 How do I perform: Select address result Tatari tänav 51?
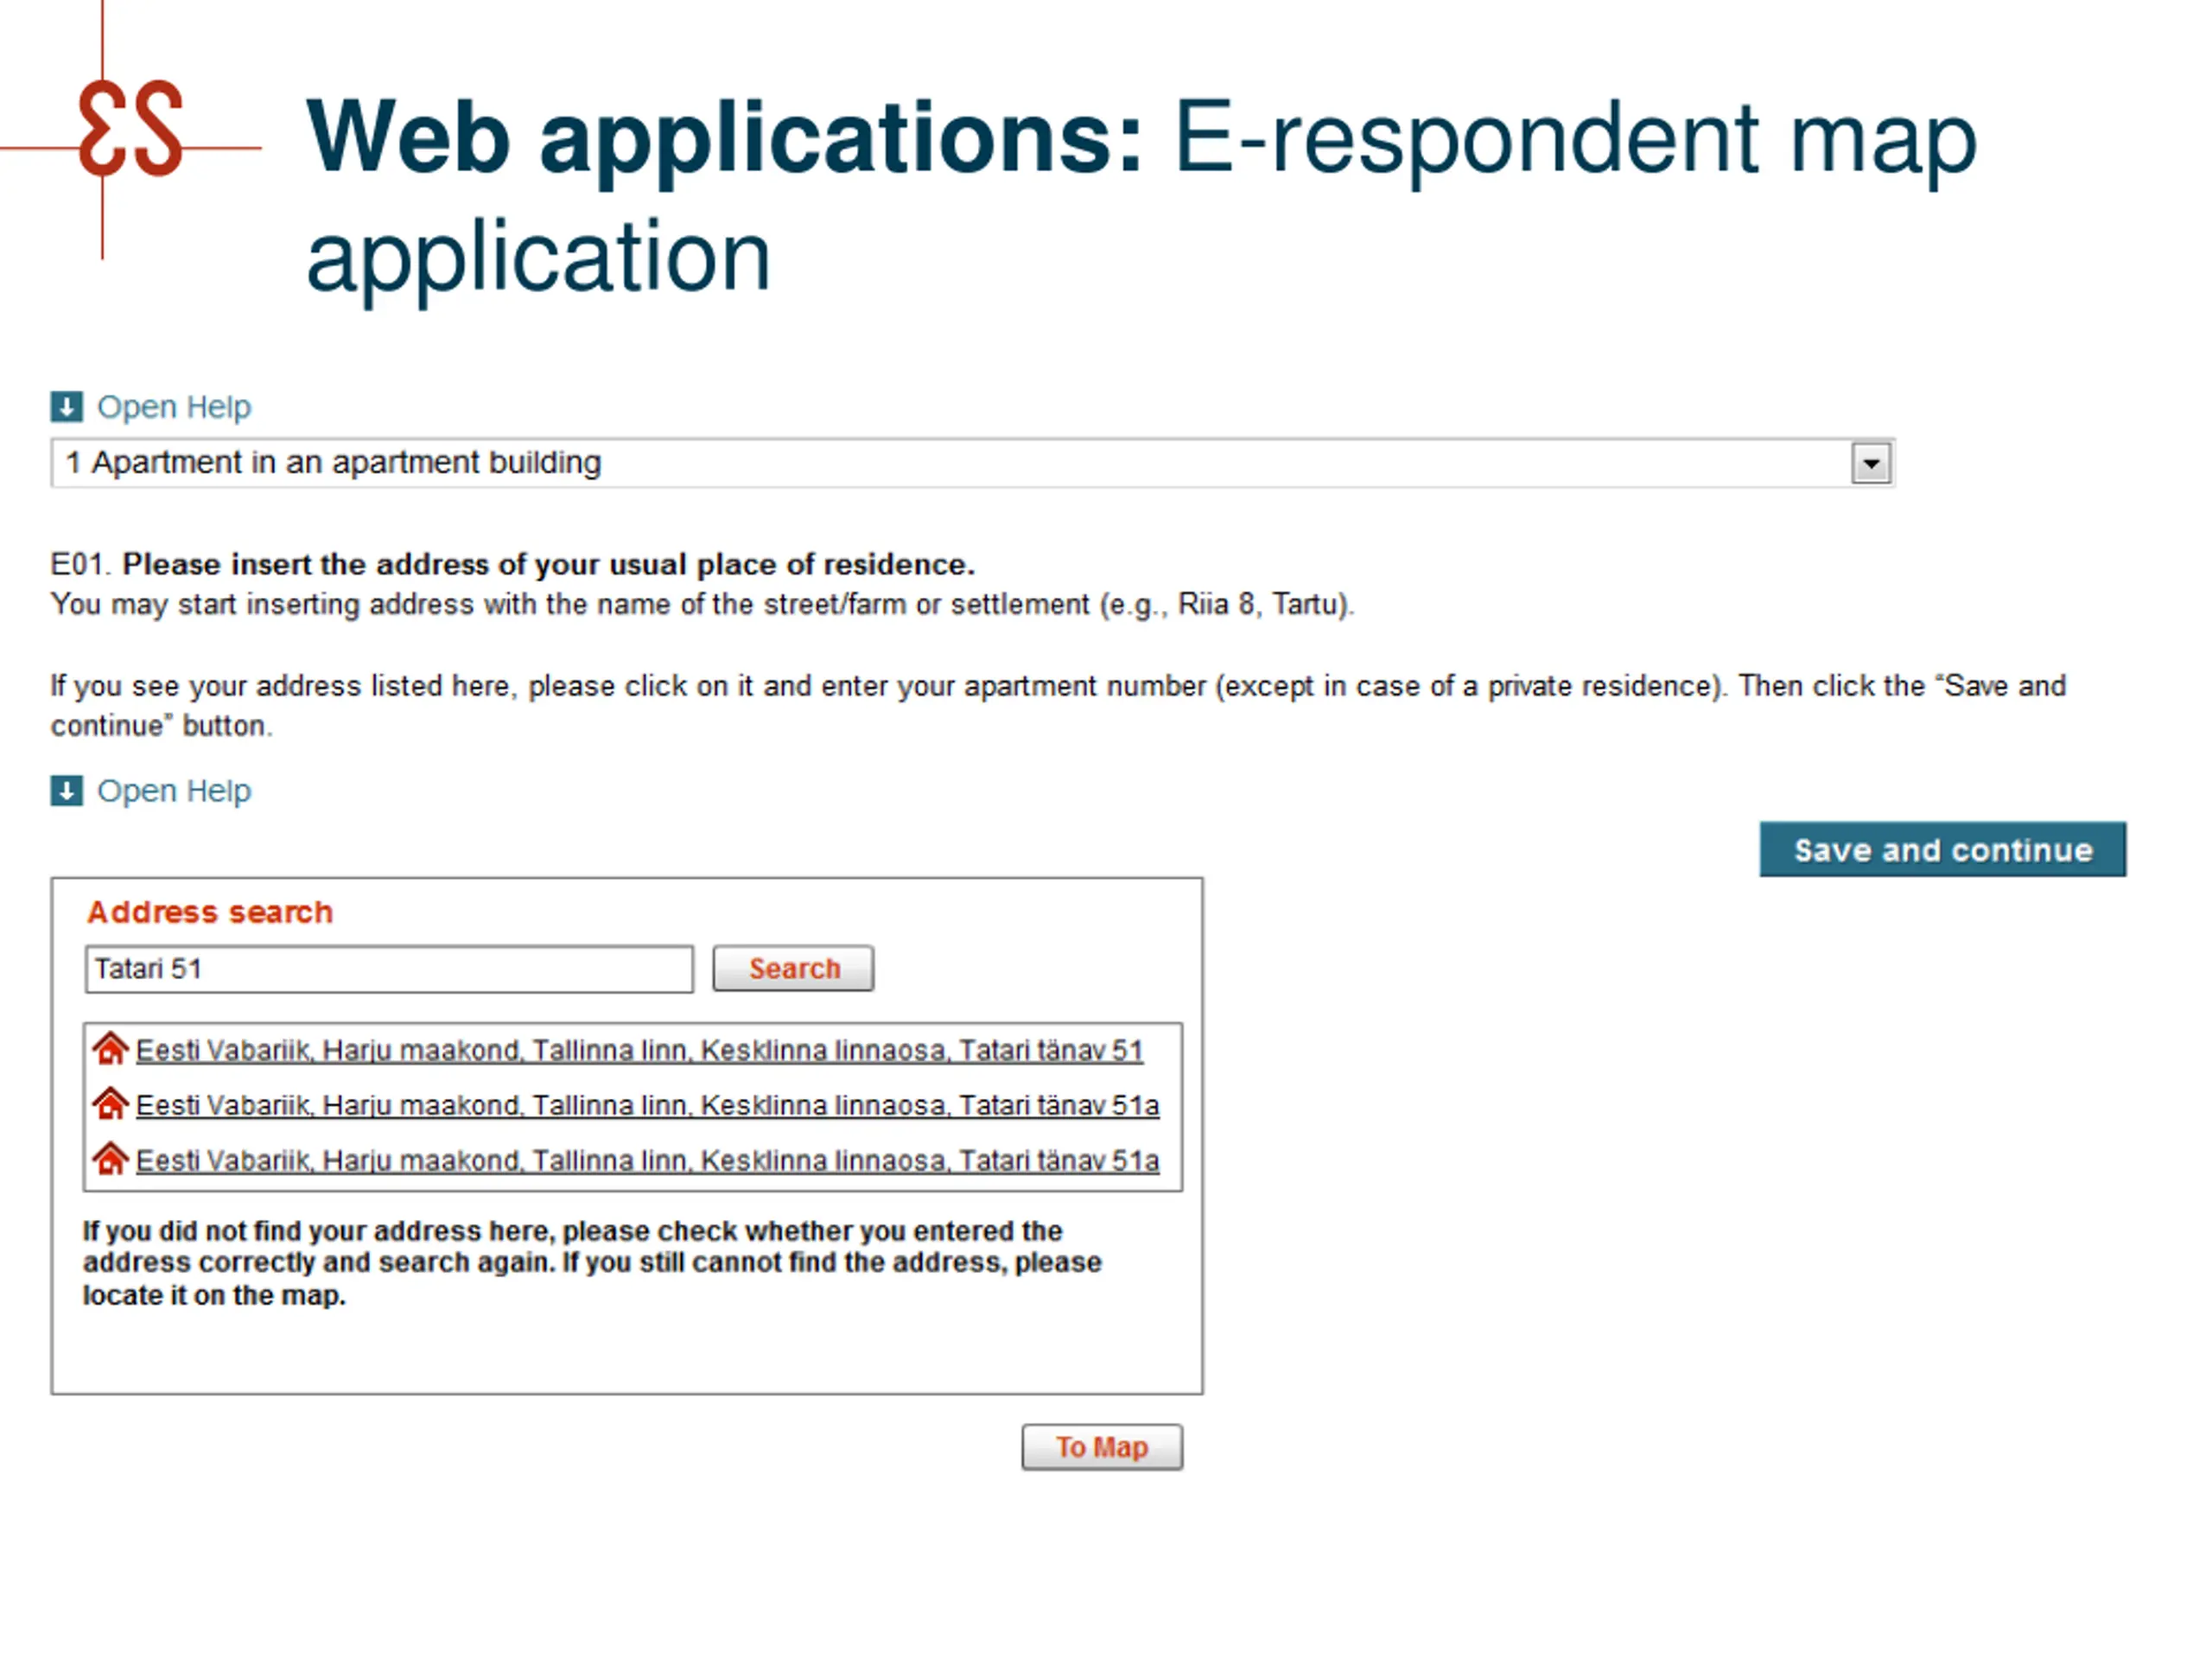(639, 1051)
